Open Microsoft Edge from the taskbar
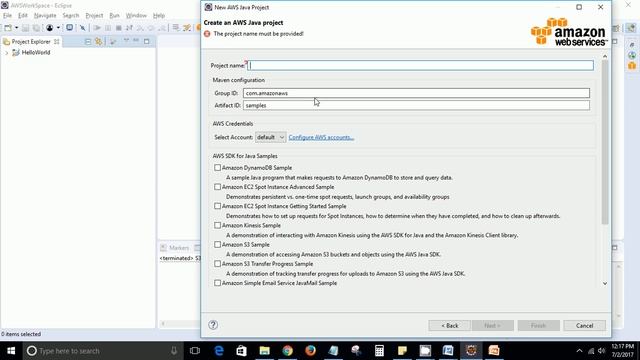The width and height of the screenshot is (640, 360). click(219, 351)
